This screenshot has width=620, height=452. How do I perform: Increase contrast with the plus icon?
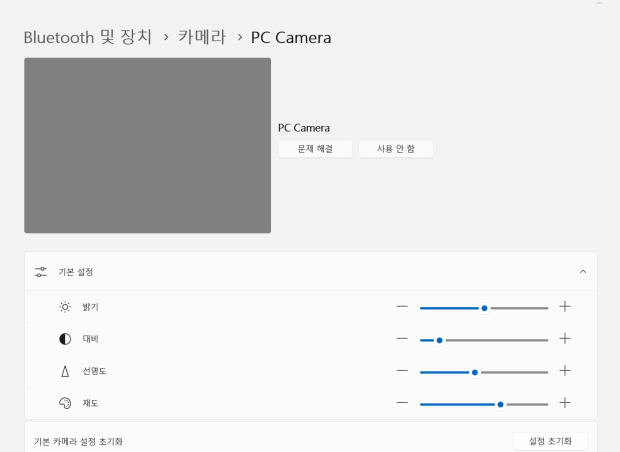click(x=565, y=339)
